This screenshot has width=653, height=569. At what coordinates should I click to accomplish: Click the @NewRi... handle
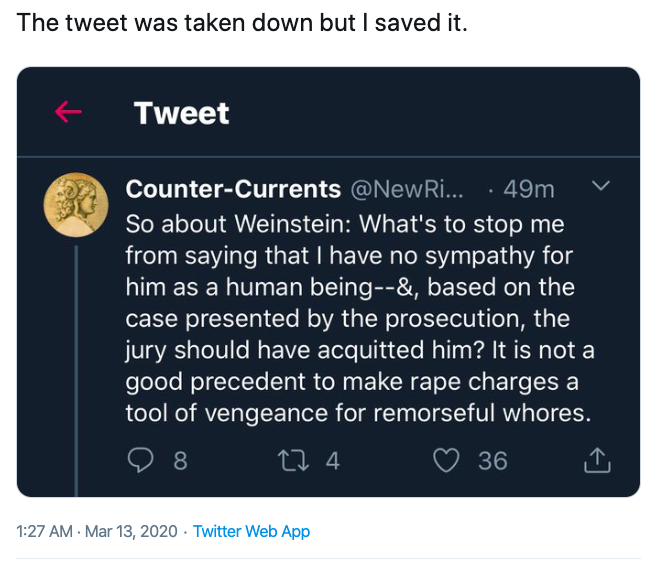tap(407, 189)
